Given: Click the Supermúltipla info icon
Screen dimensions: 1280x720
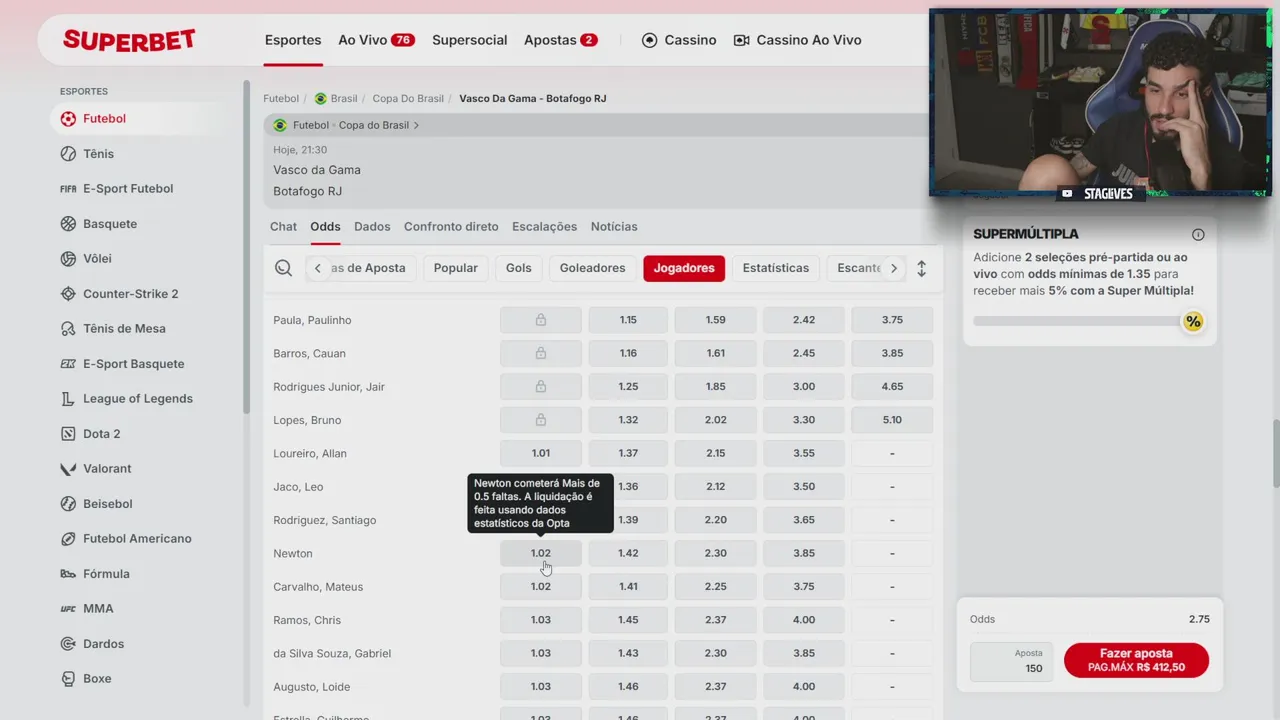Looking at the screenshot, I should point(1198,235).
